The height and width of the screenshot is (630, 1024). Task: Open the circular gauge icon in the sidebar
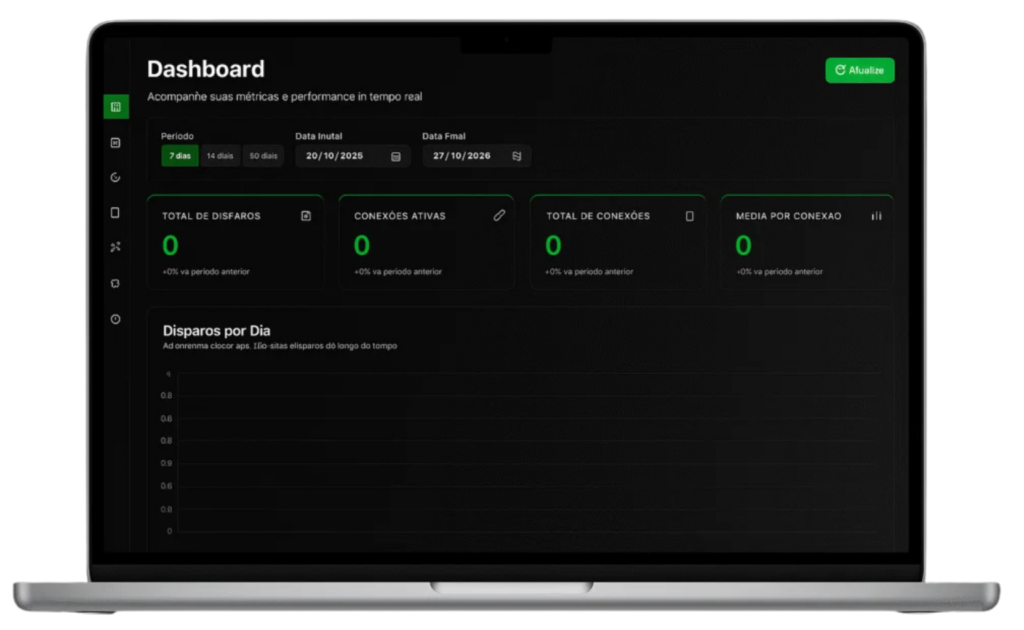tap(116, 178)
